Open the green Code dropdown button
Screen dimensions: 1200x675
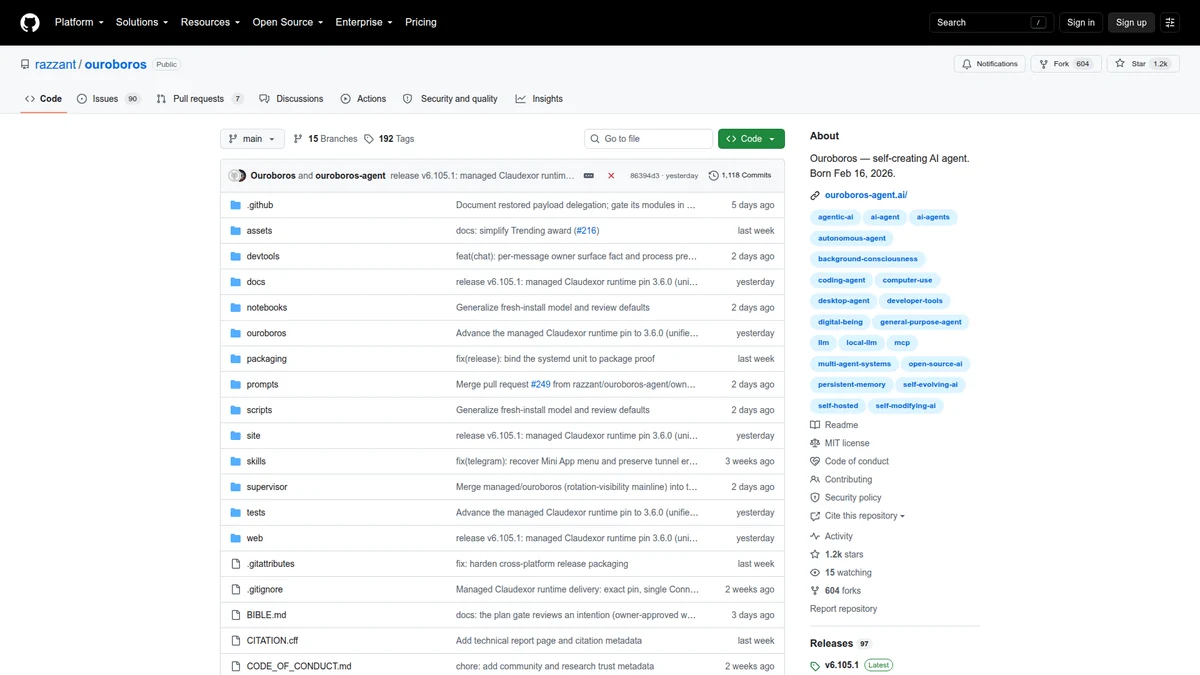coord(751,139)
